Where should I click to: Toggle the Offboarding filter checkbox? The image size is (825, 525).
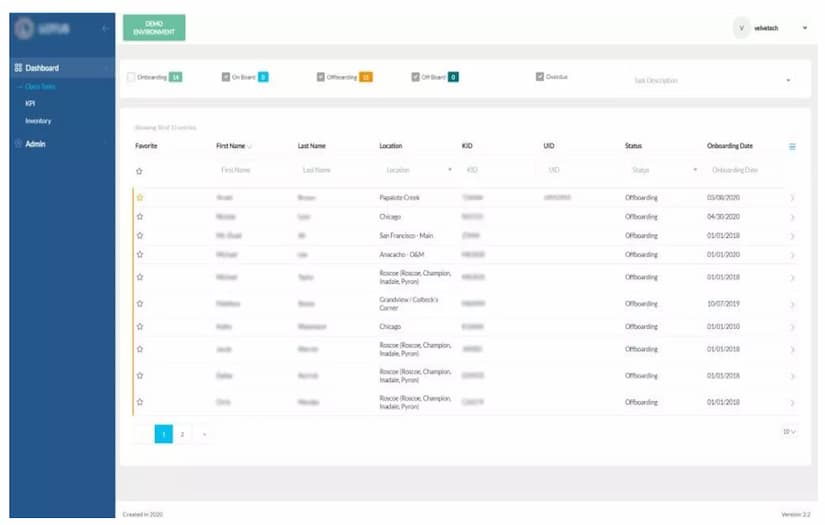320,77
